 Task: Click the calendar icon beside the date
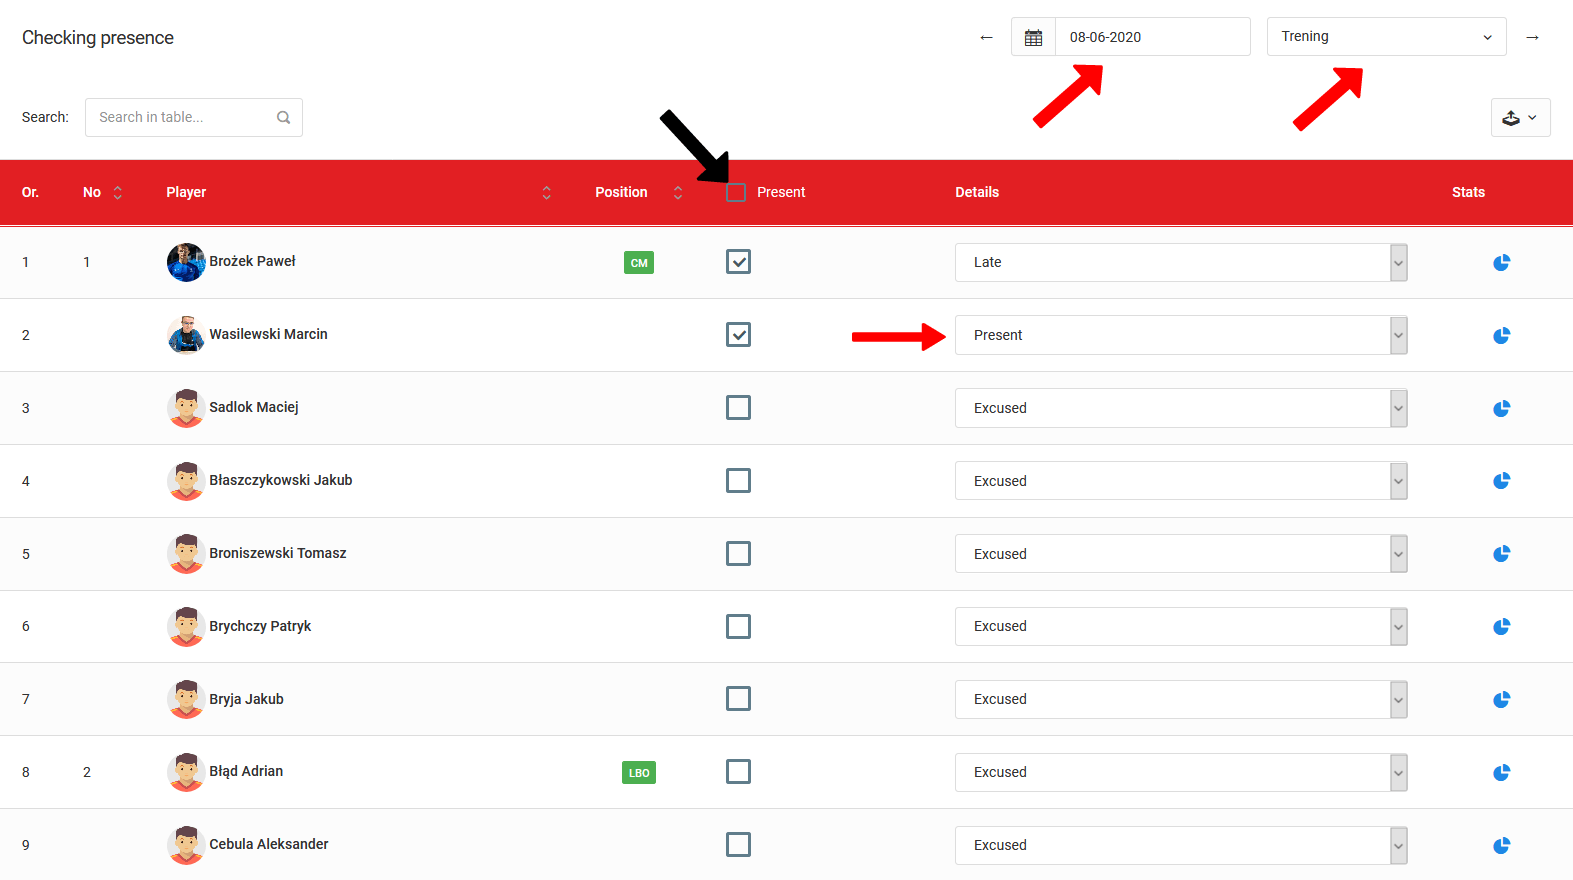pyautogui.click(x=1033, y=37)
